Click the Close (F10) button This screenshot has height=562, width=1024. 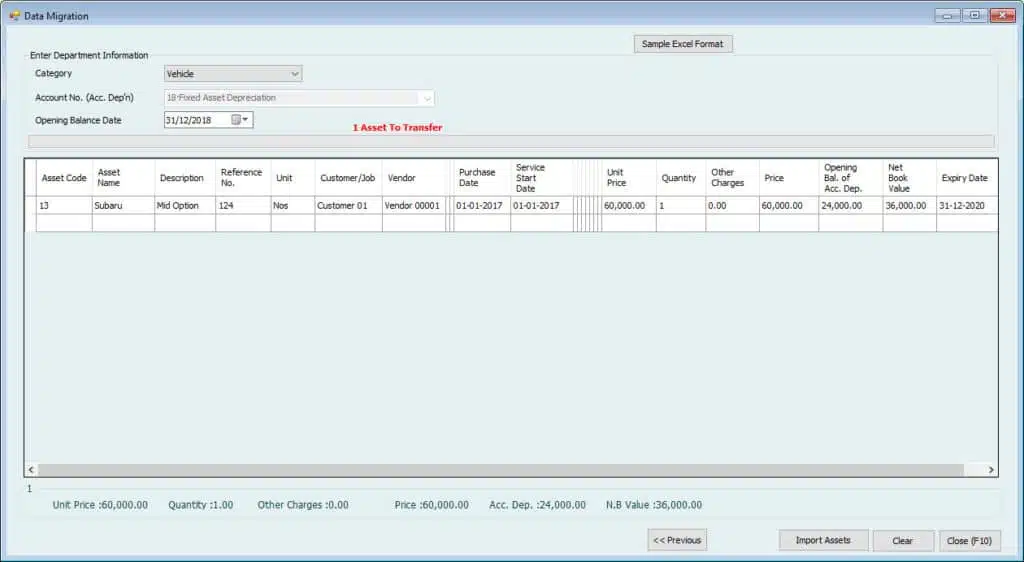tap(968, 541)
